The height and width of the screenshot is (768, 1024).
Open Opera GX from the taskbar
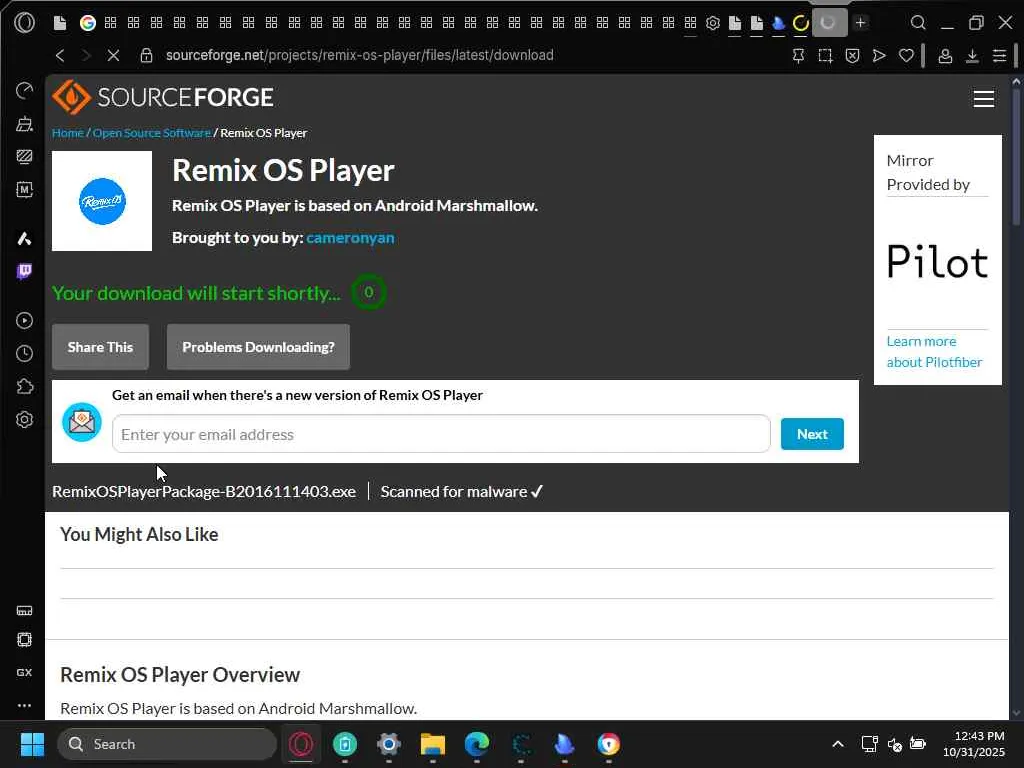(301, 744)
